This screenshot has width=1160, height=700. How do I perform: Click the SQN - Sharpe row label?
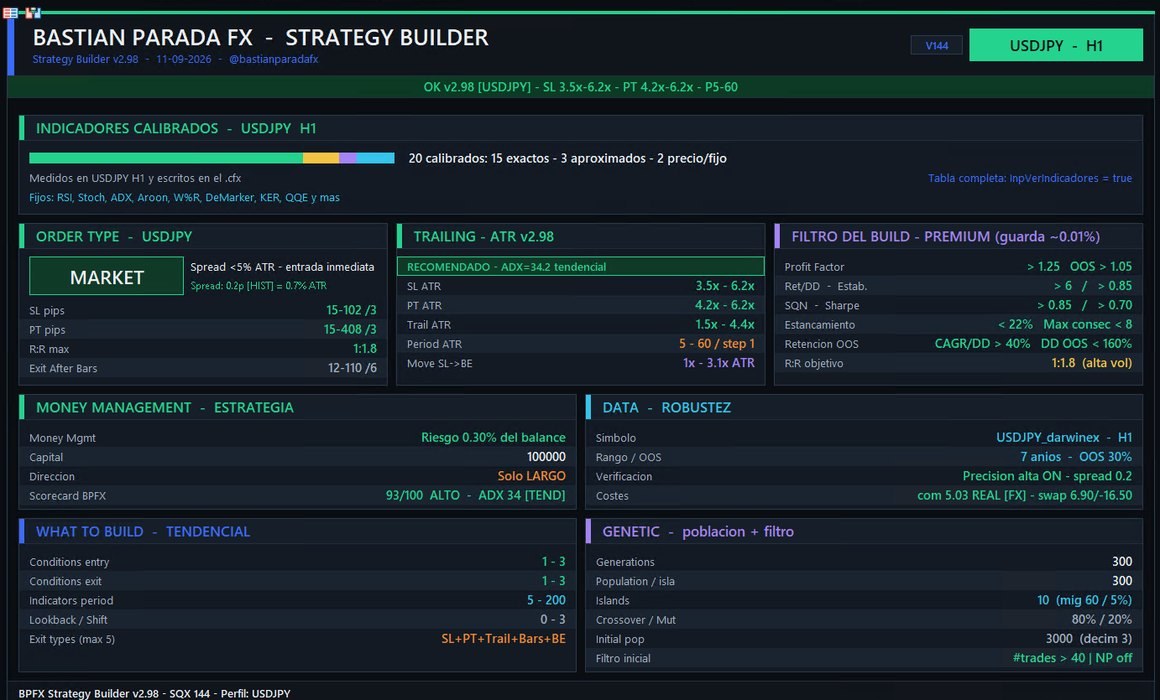click(821, 306)
